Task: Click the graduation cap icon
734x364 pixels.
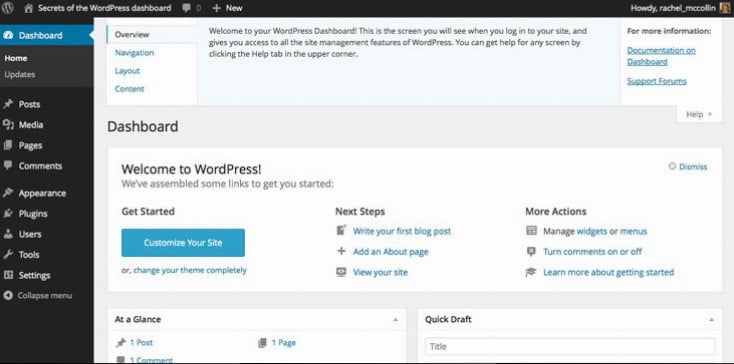Action: coord(531,272)
